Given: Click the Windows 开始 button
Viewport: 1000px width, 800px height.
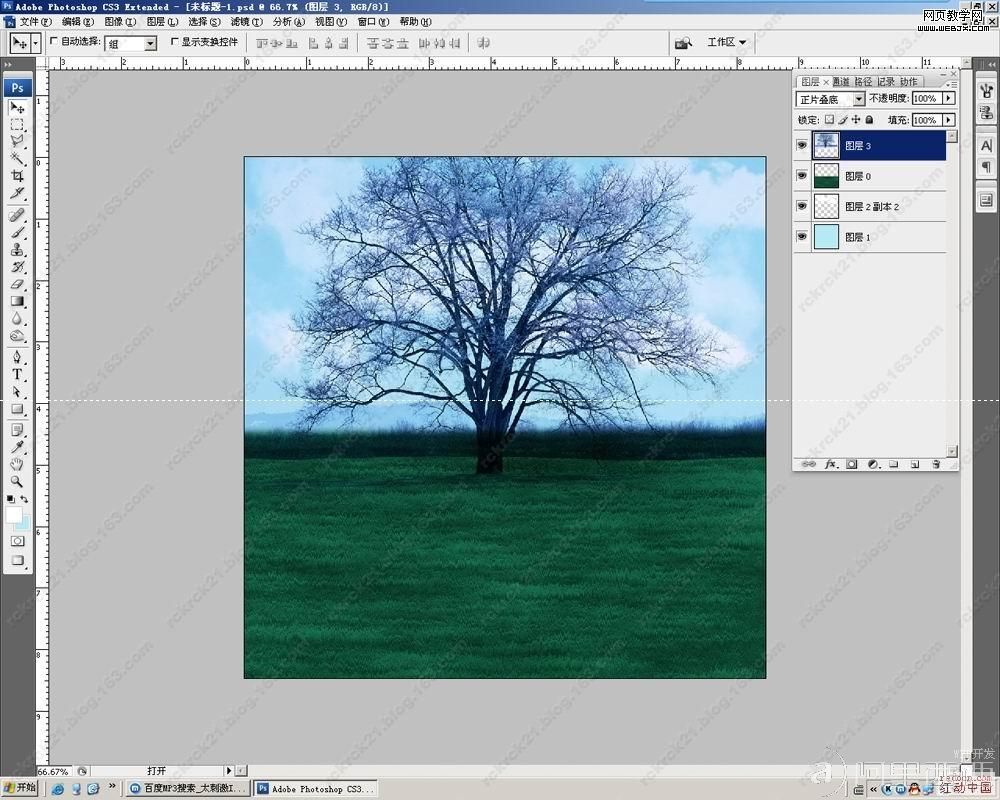Looking at the screenshot, I should click(x=19, y=788).
